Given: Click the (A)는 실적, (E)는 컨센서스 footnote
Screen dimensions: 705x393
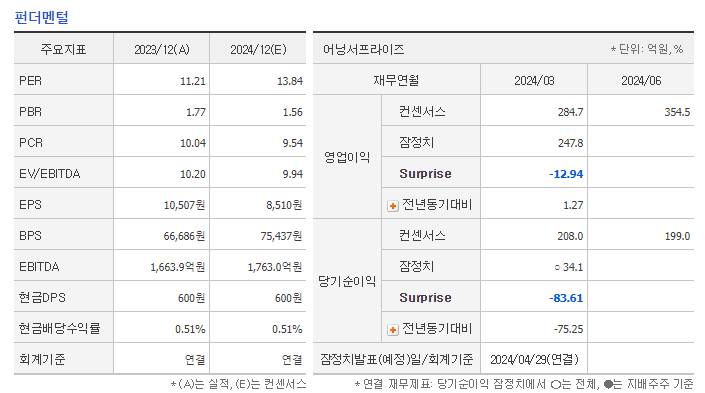Looking at the screenshot, I should 238,384.
